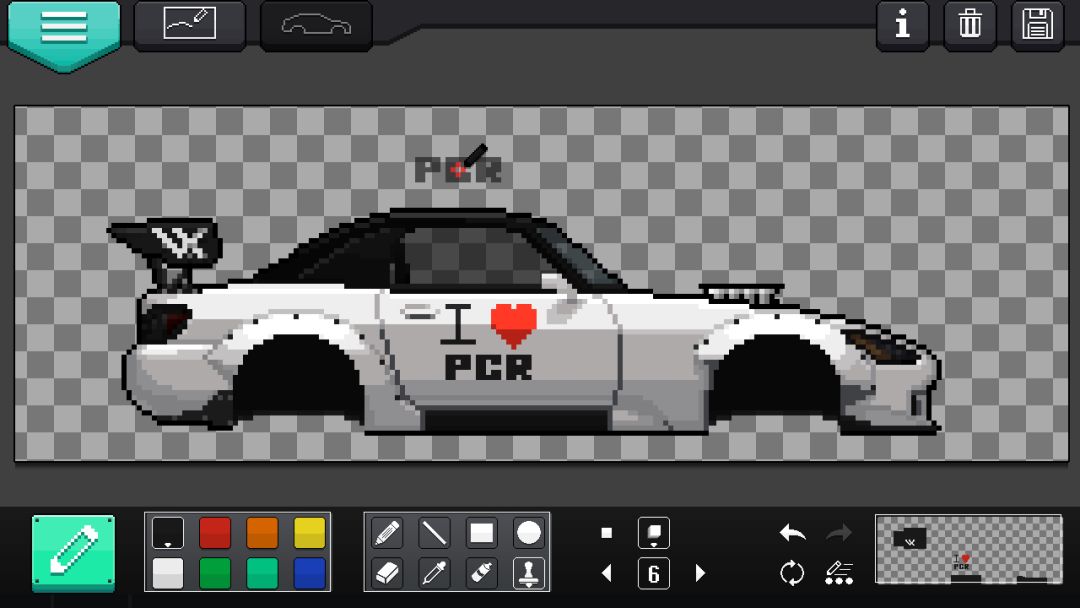Expand the layer selection dropdown
Screen dimensions: 1080x608
654,533
